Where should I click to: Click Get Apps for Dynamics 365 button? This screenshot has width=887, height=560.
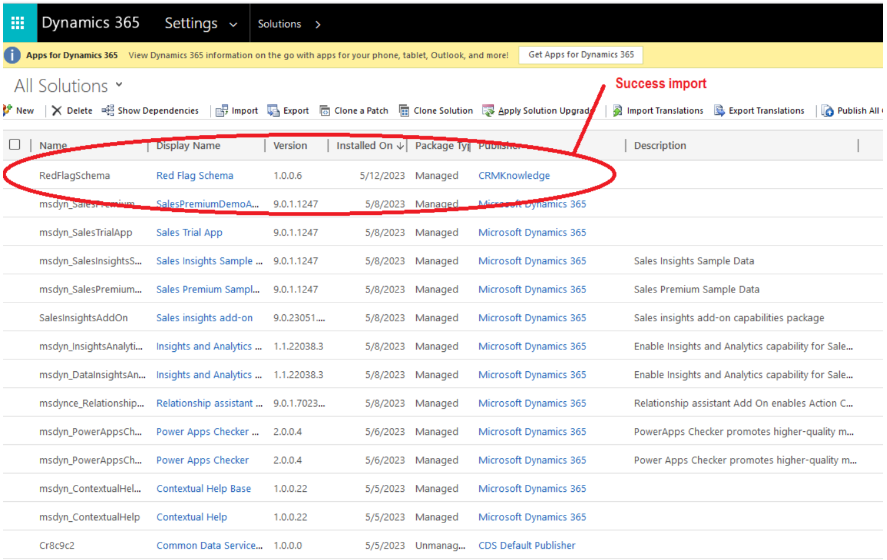581,55
